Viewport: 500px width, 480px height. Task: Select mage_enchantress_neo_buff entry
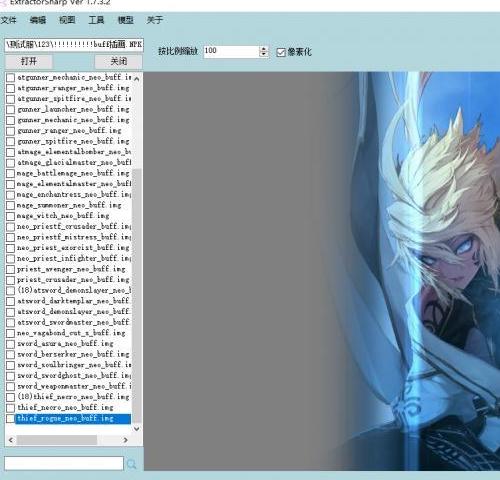74,194
